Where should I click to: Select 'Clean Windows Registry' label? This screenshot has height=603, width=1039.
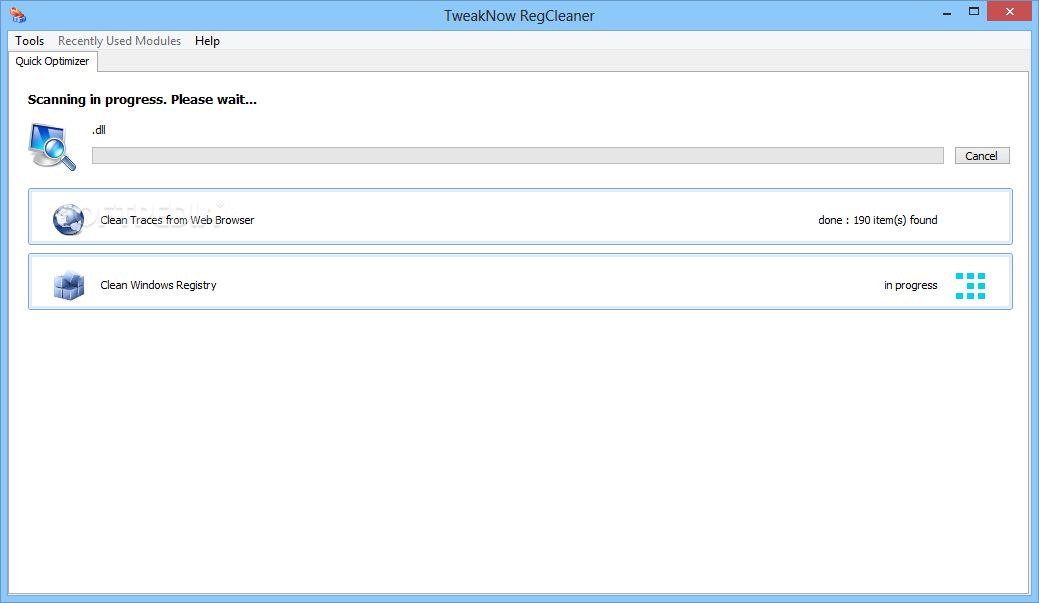(x=158, y=285)
